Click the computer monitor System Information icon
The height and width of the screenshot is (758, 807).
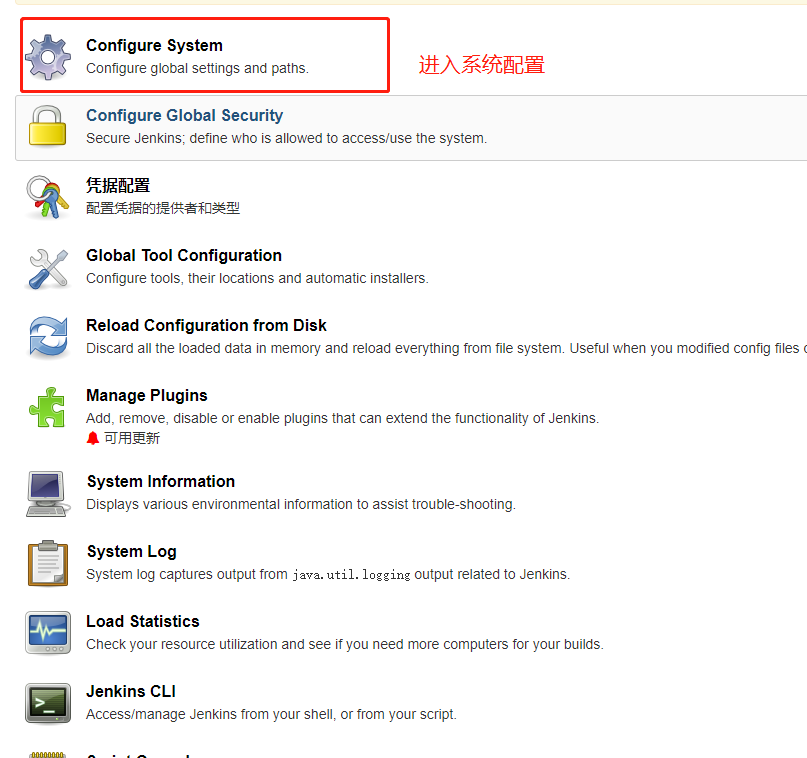(x=47, y=493)
